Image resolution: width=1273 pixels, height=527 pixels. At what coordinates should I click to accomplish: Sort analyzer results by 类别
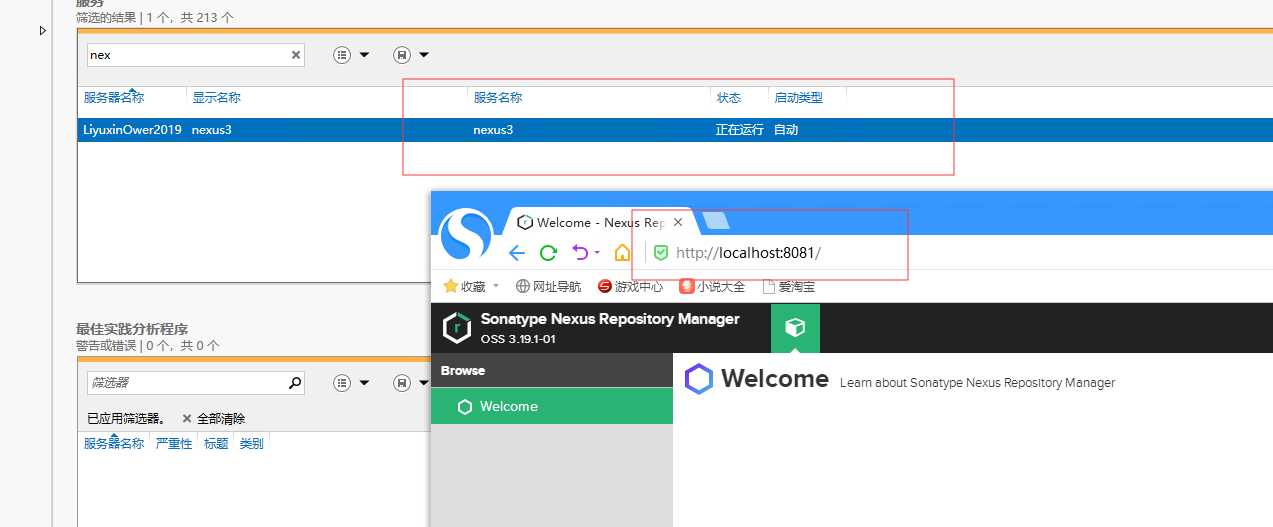251,443
